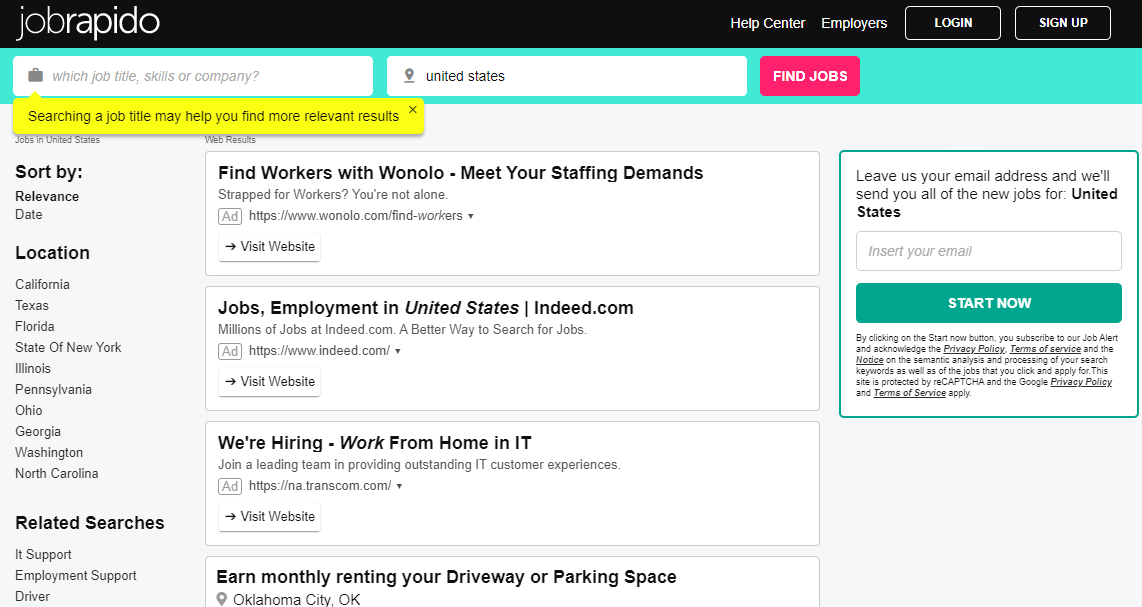The image size is (1142, 607).
Task: Click the START NOW button
Action: (988, 303)
